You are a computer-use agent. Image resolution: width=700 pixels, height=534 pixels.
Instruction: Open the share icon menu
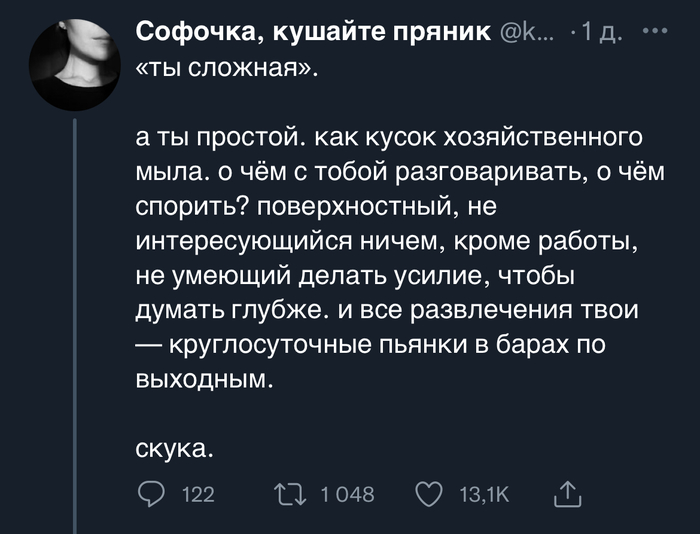(566, 493)
